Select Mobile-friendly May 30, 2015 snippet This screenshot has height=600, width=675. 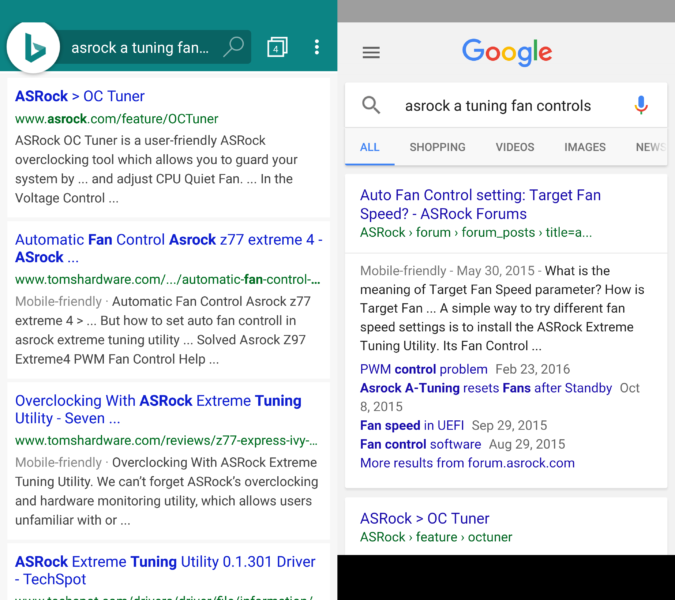(502, 308)
